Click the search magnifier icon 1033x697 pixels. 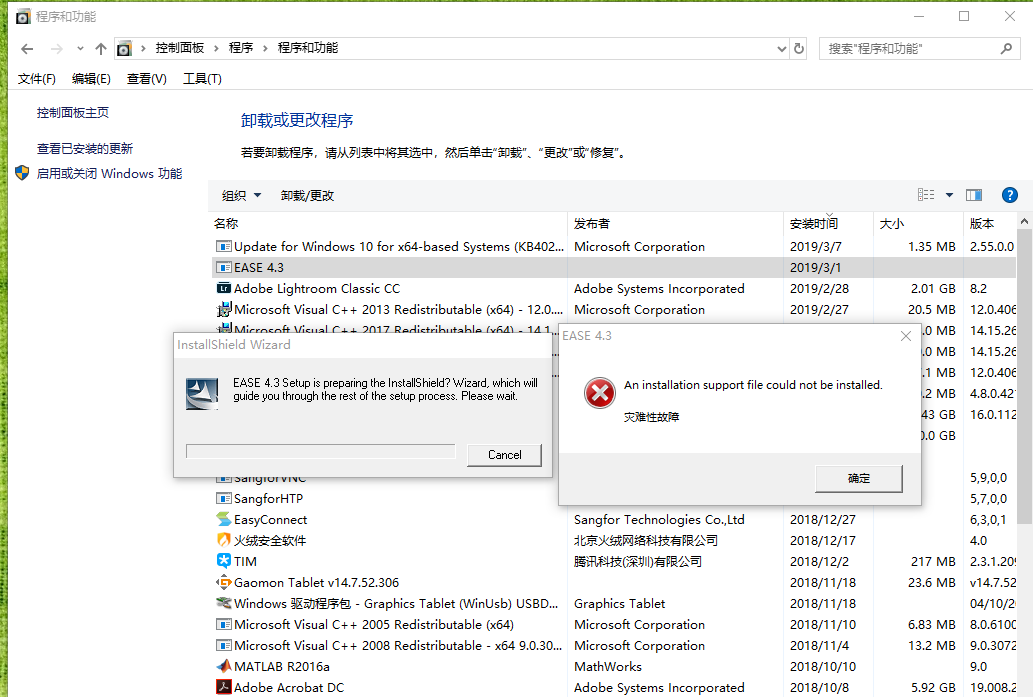(1006, 49)
